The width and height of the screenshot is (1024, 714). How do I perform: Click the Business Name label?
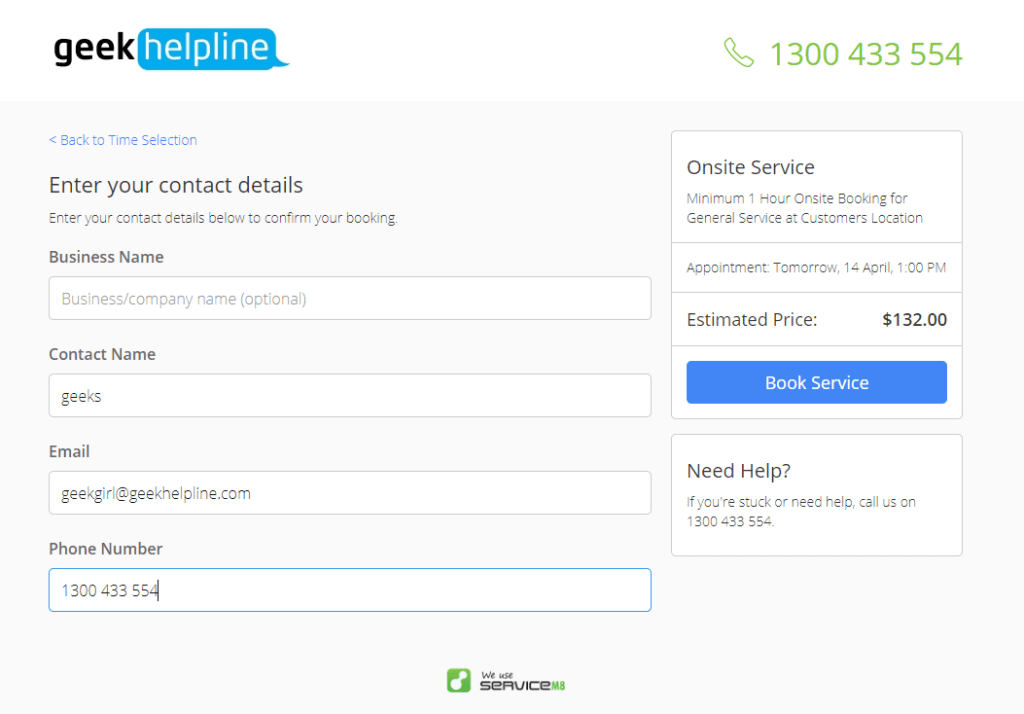click(106, 257)
